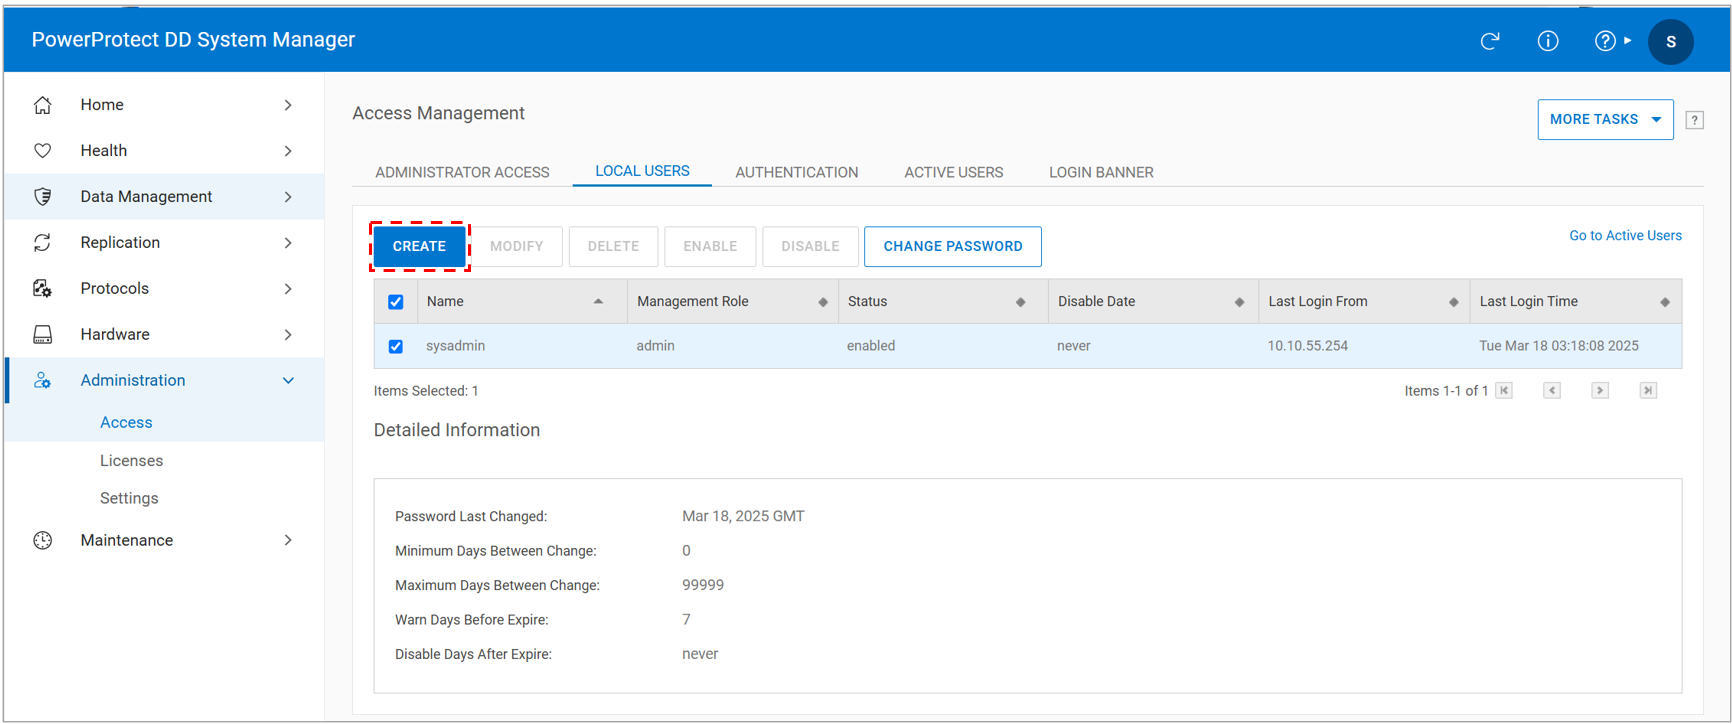Open Access under Administration
Viewport: 1732px width, 724px height.
(x=126, y=423)
